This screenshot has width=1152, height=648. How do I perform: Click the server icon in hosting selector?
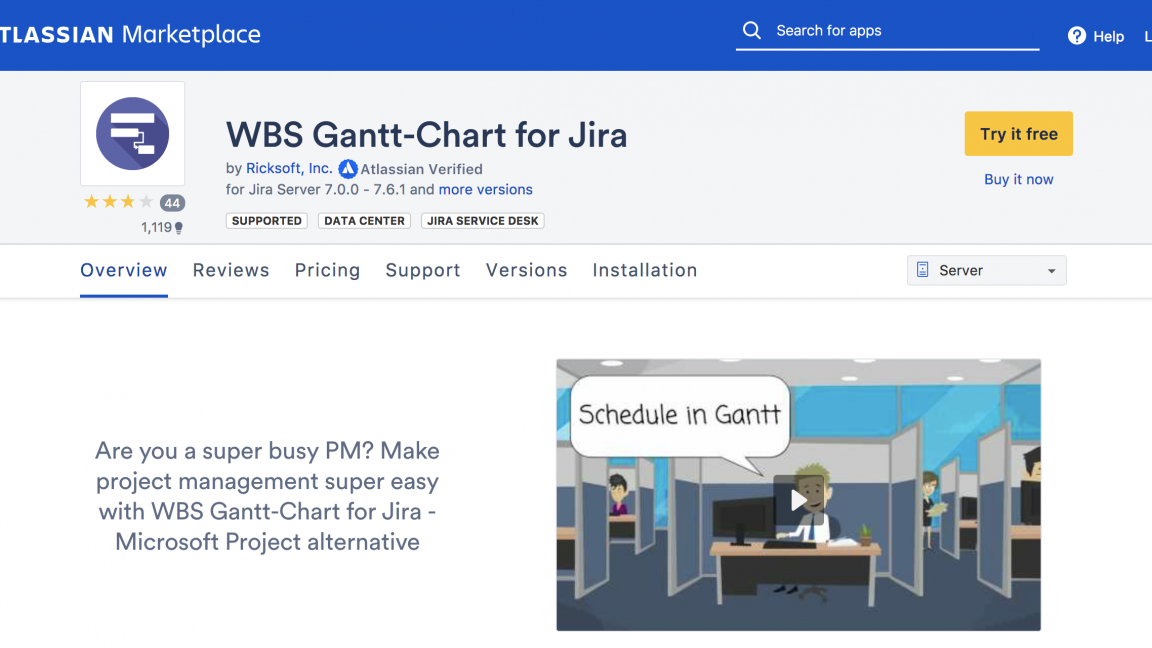[923, 270]
